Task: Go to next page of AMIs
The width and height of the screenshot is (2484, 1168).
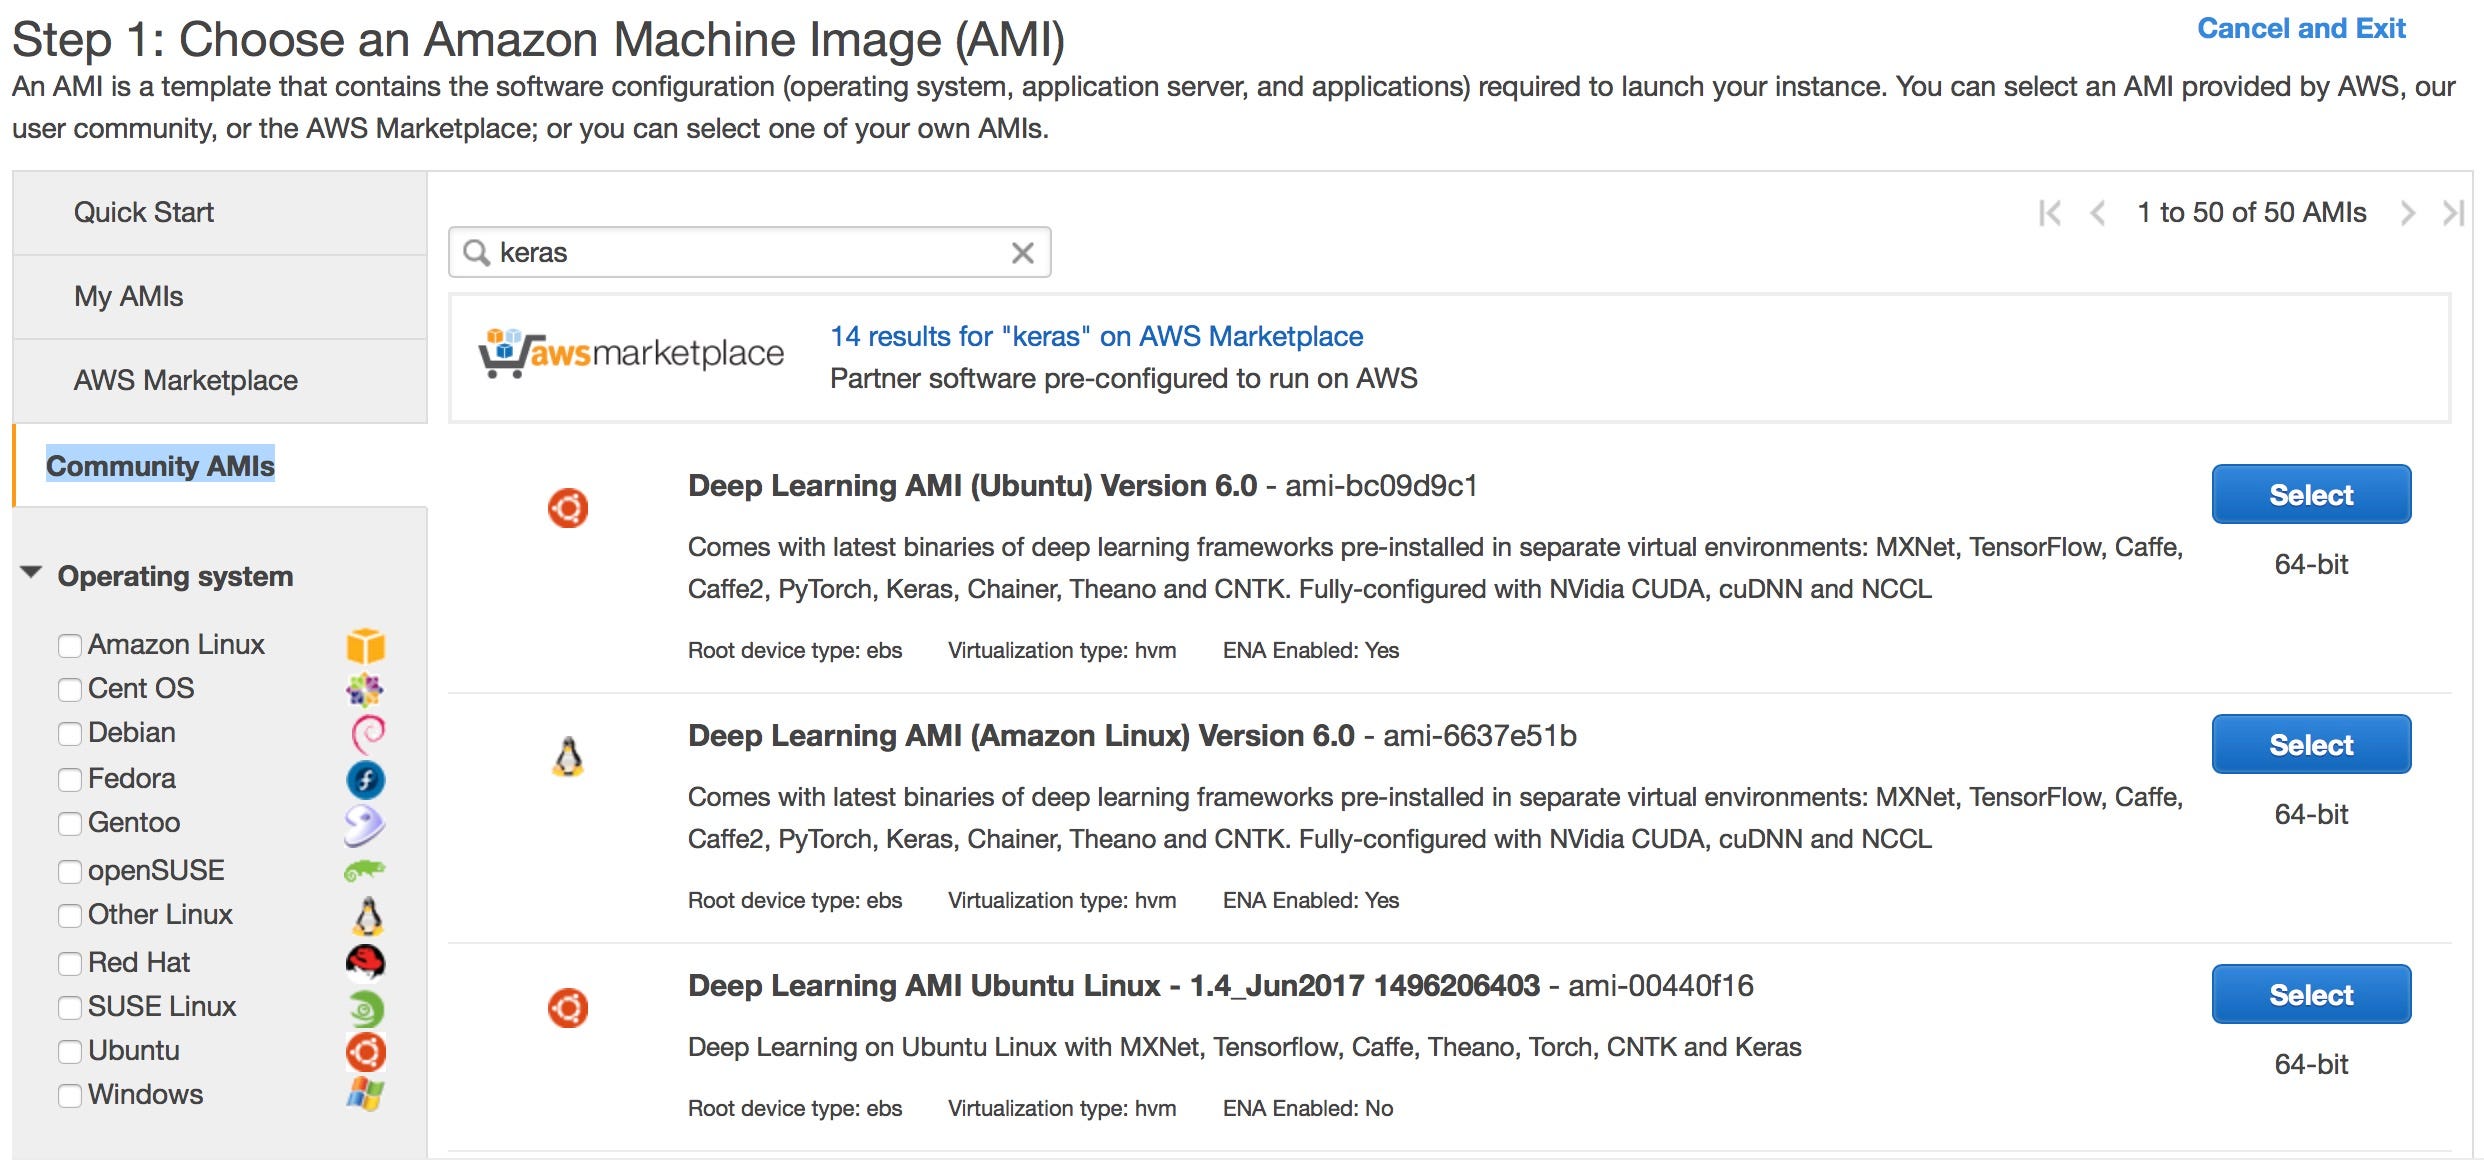Action: (x=2407, y=213)
